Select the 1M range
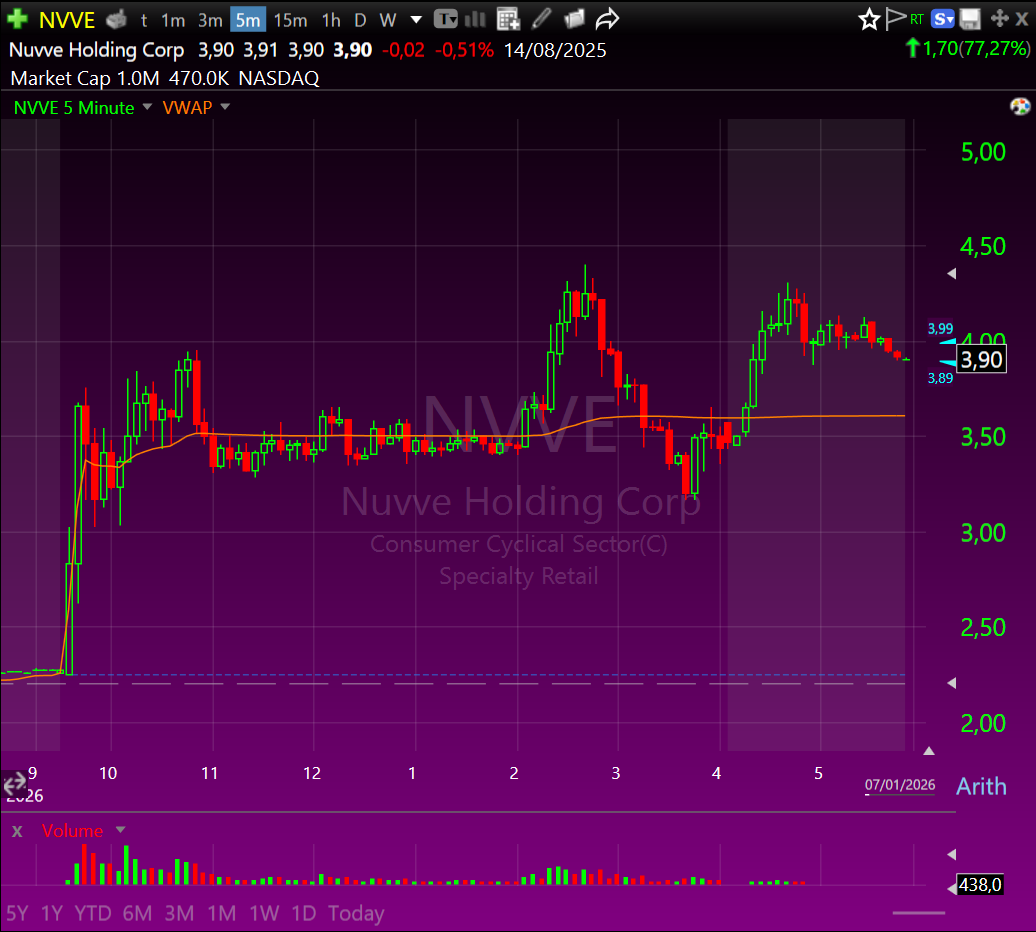This screenshot has width=1036, height=932. point(221,913)
